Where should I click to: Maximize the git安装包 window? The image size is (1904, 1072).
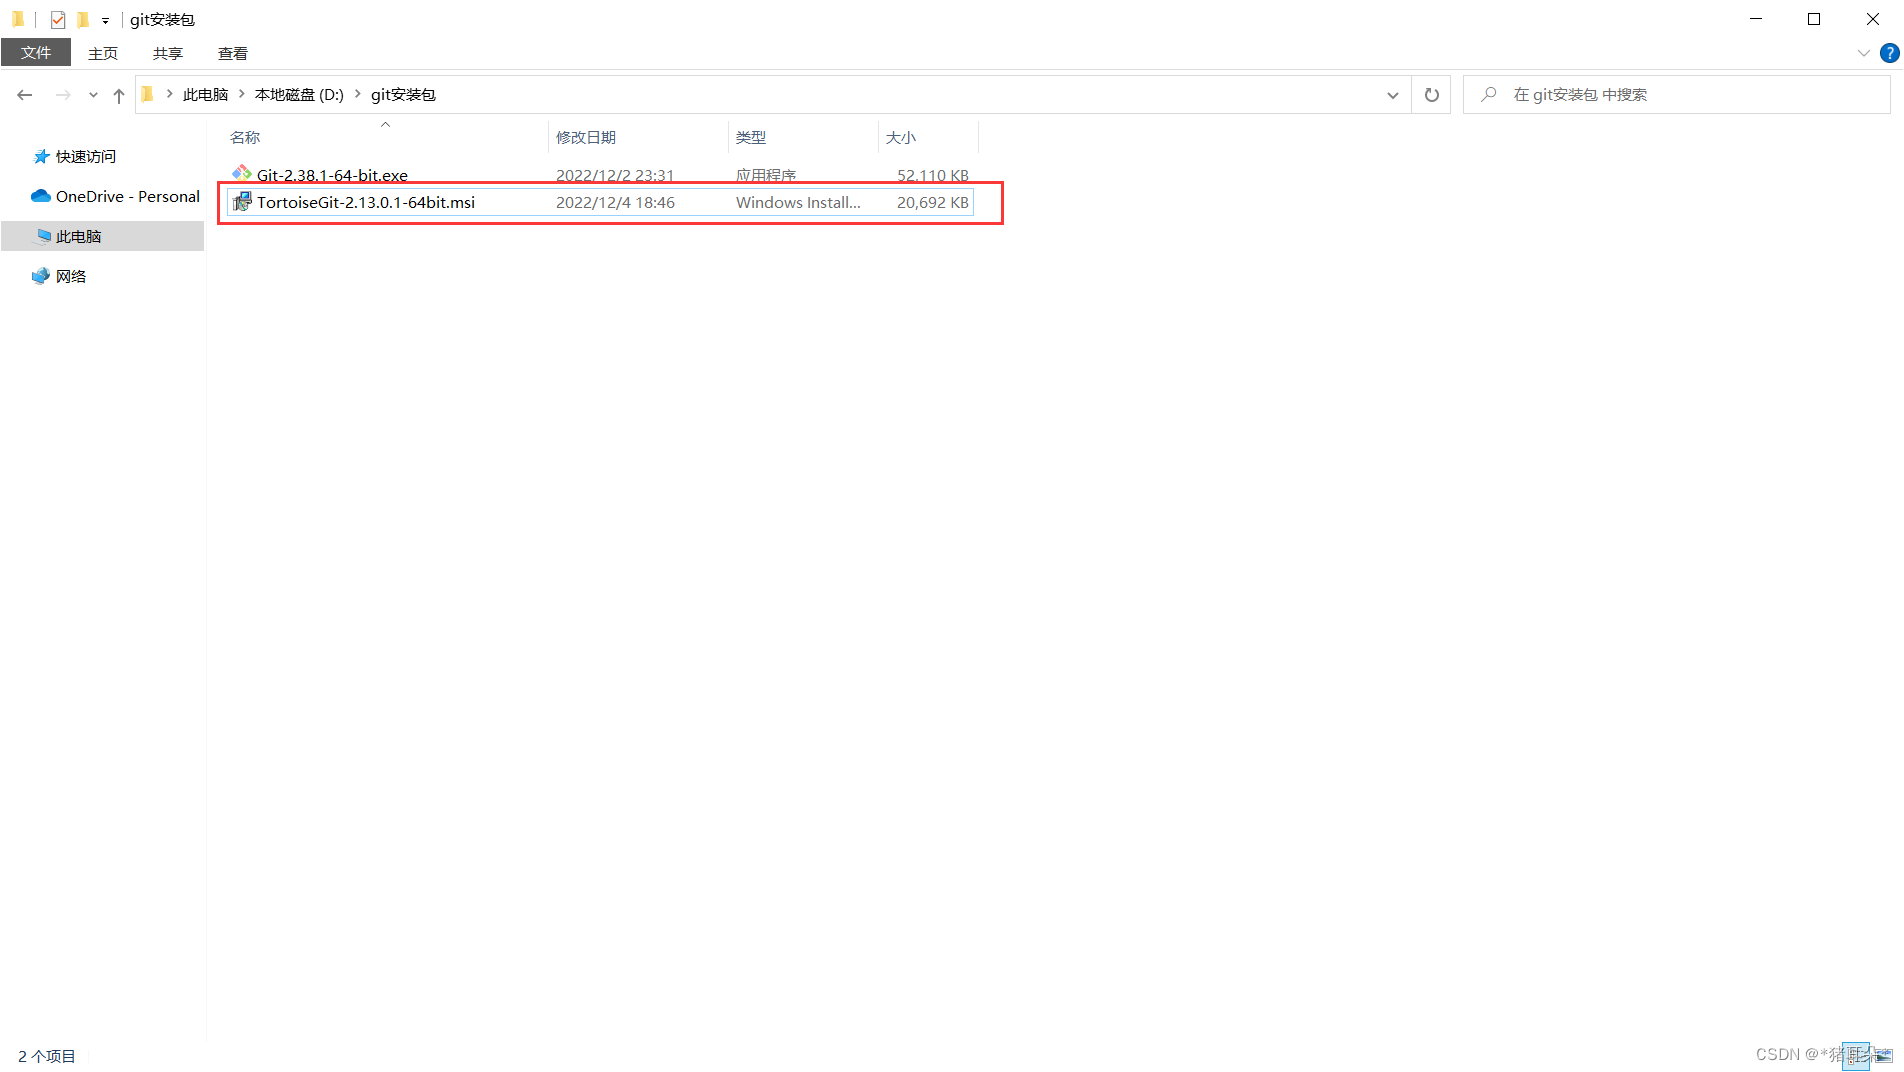[x=1814, y=20]
